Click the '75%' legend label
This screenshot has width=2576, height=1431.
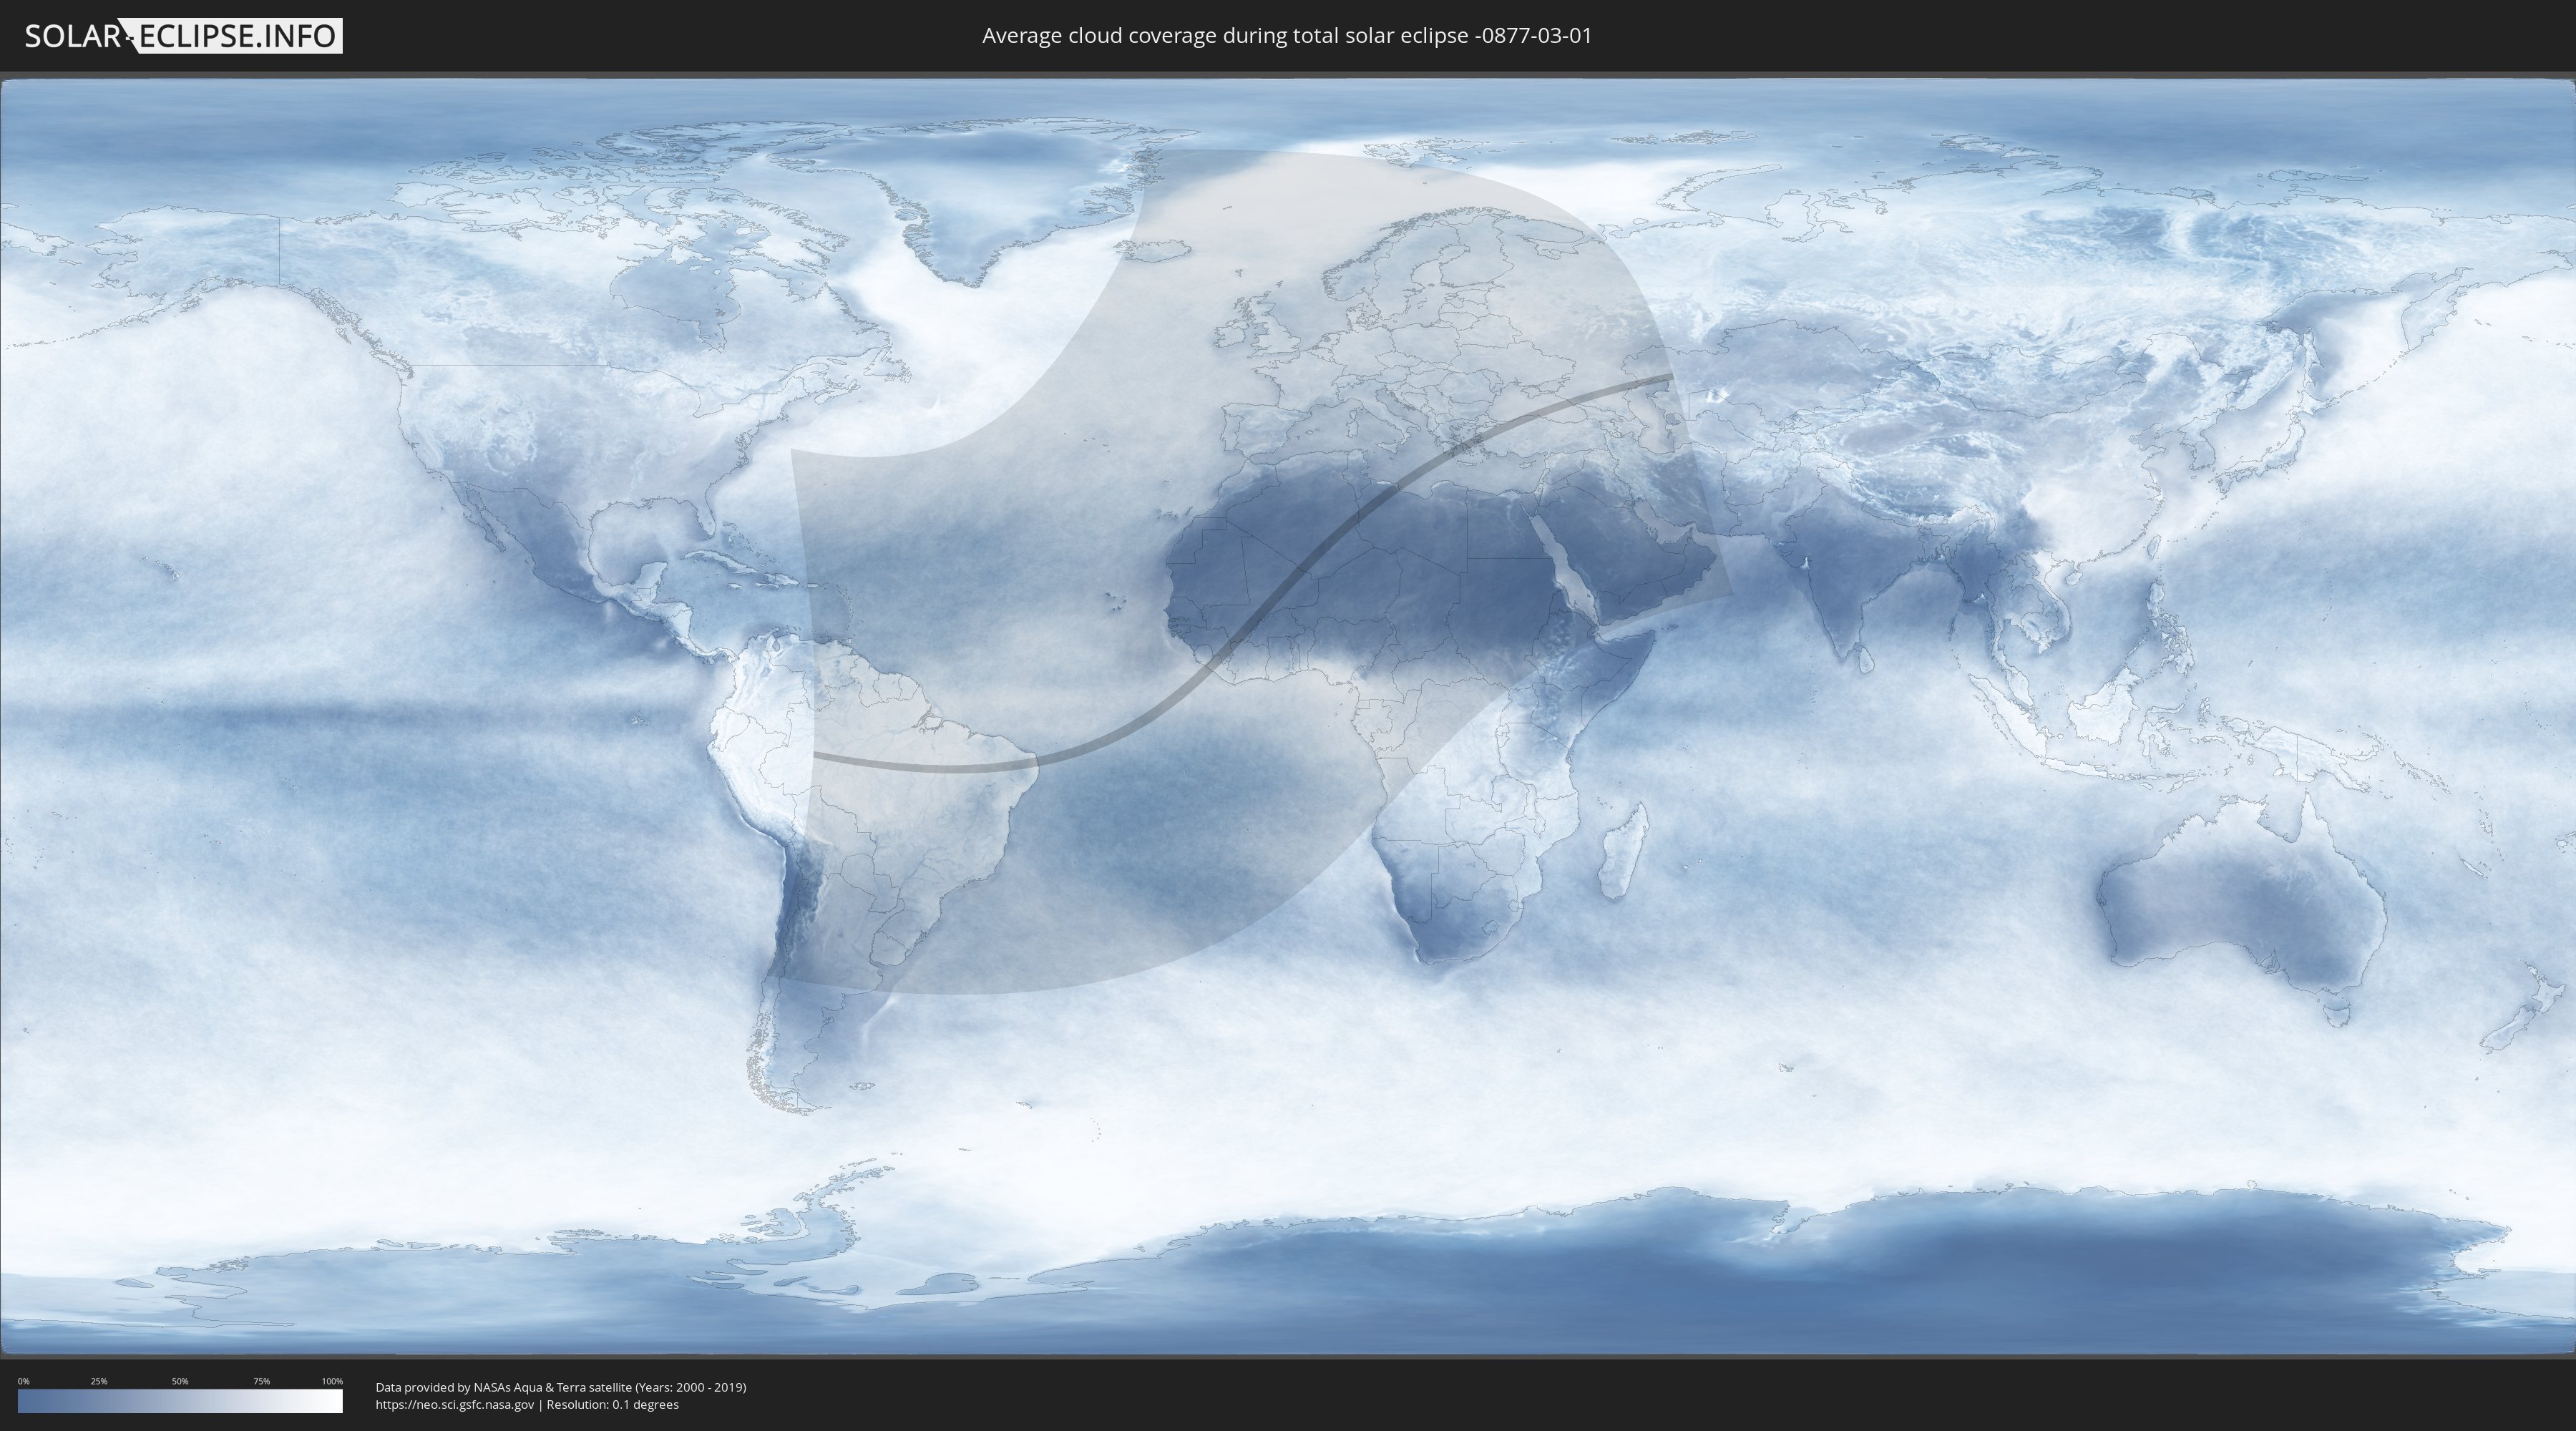pos(262,1381)
